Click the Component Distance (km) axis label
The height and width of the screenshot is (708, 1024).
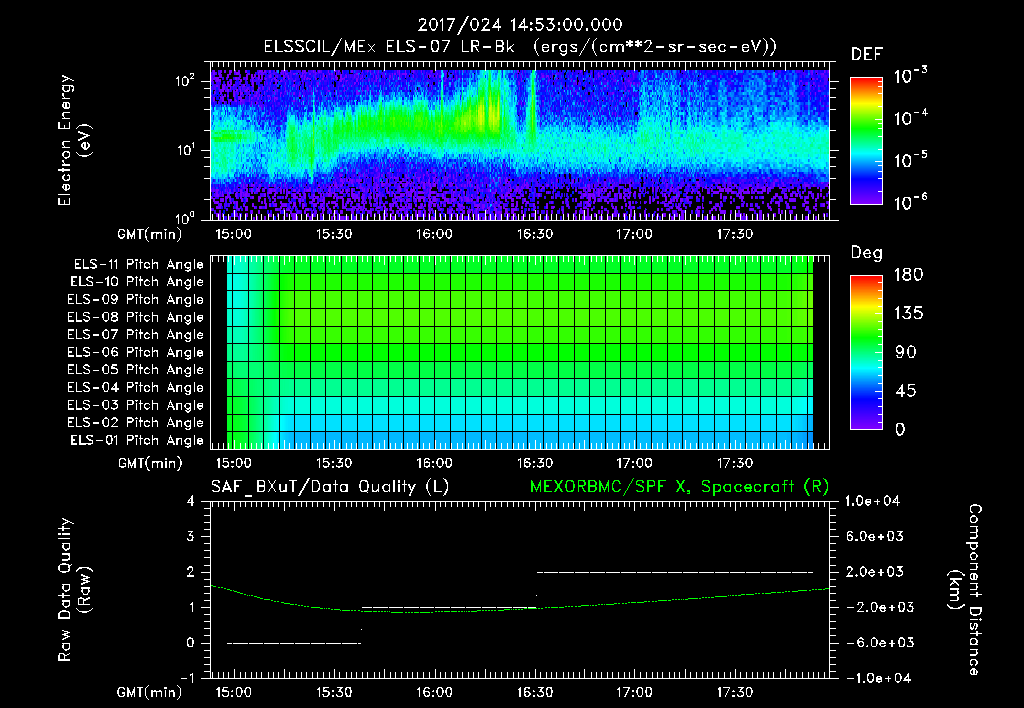pos(965,590)
